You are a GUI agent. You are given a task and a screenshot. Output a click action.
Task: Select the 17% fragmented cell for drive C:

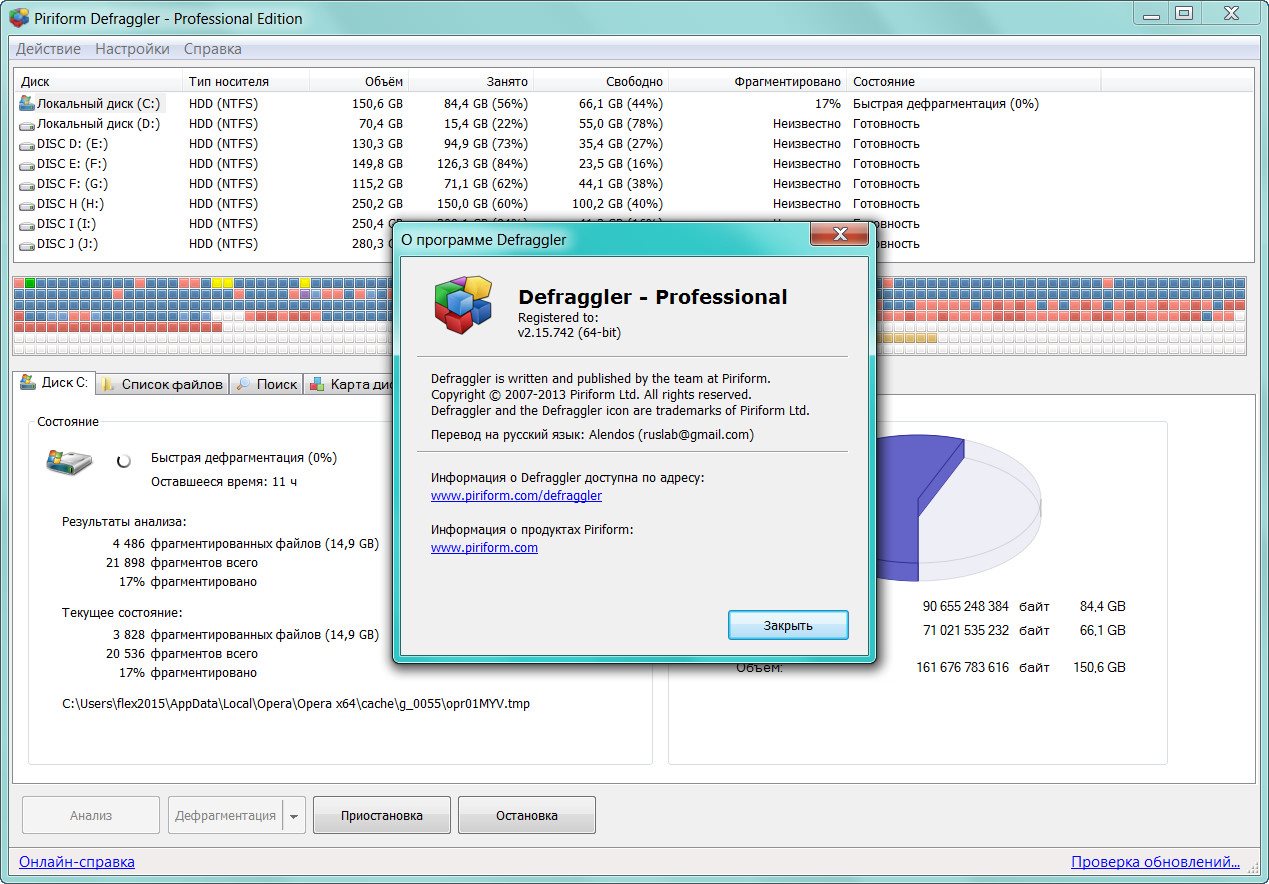point(828,104)
